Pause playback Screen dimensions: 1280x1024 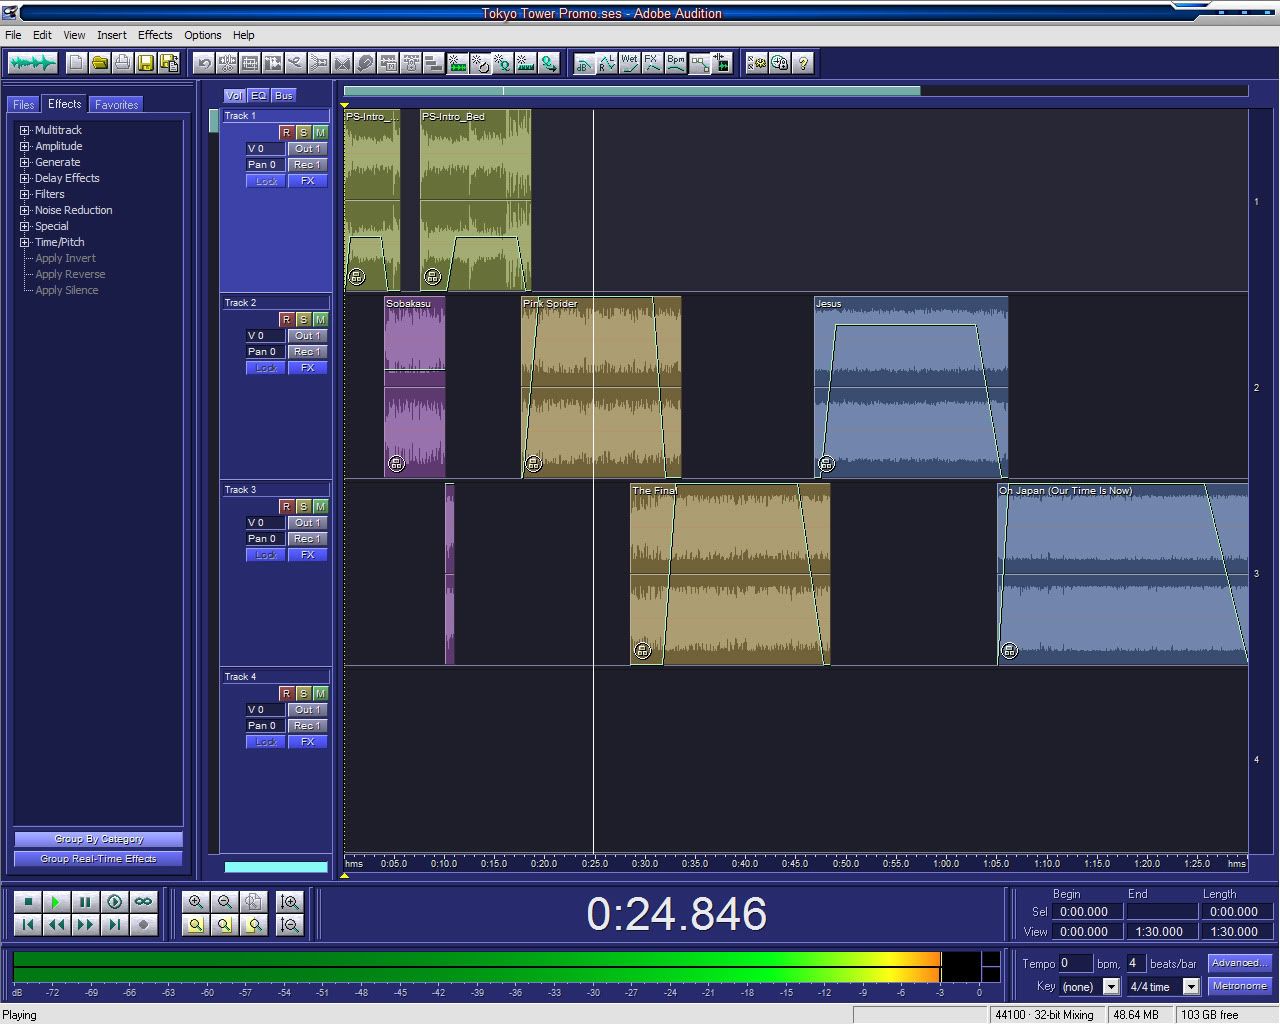click(x=85, y=902)
